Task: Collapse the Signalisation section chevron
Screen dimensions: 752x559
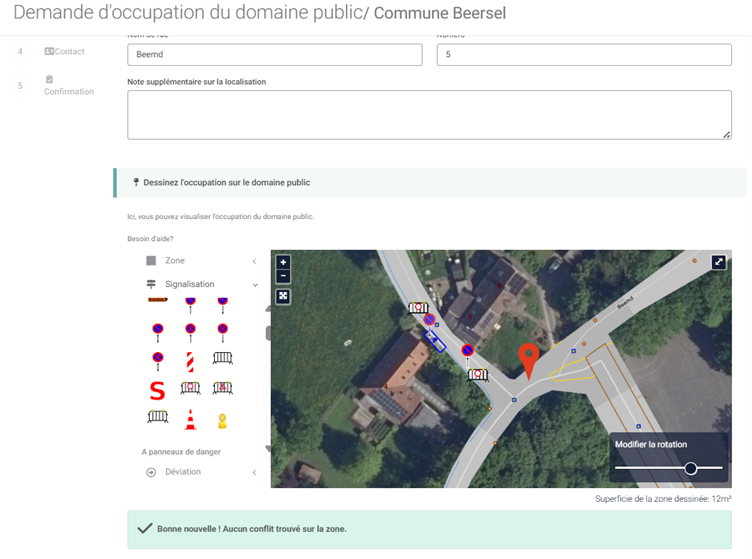Action: click(255, 285)
